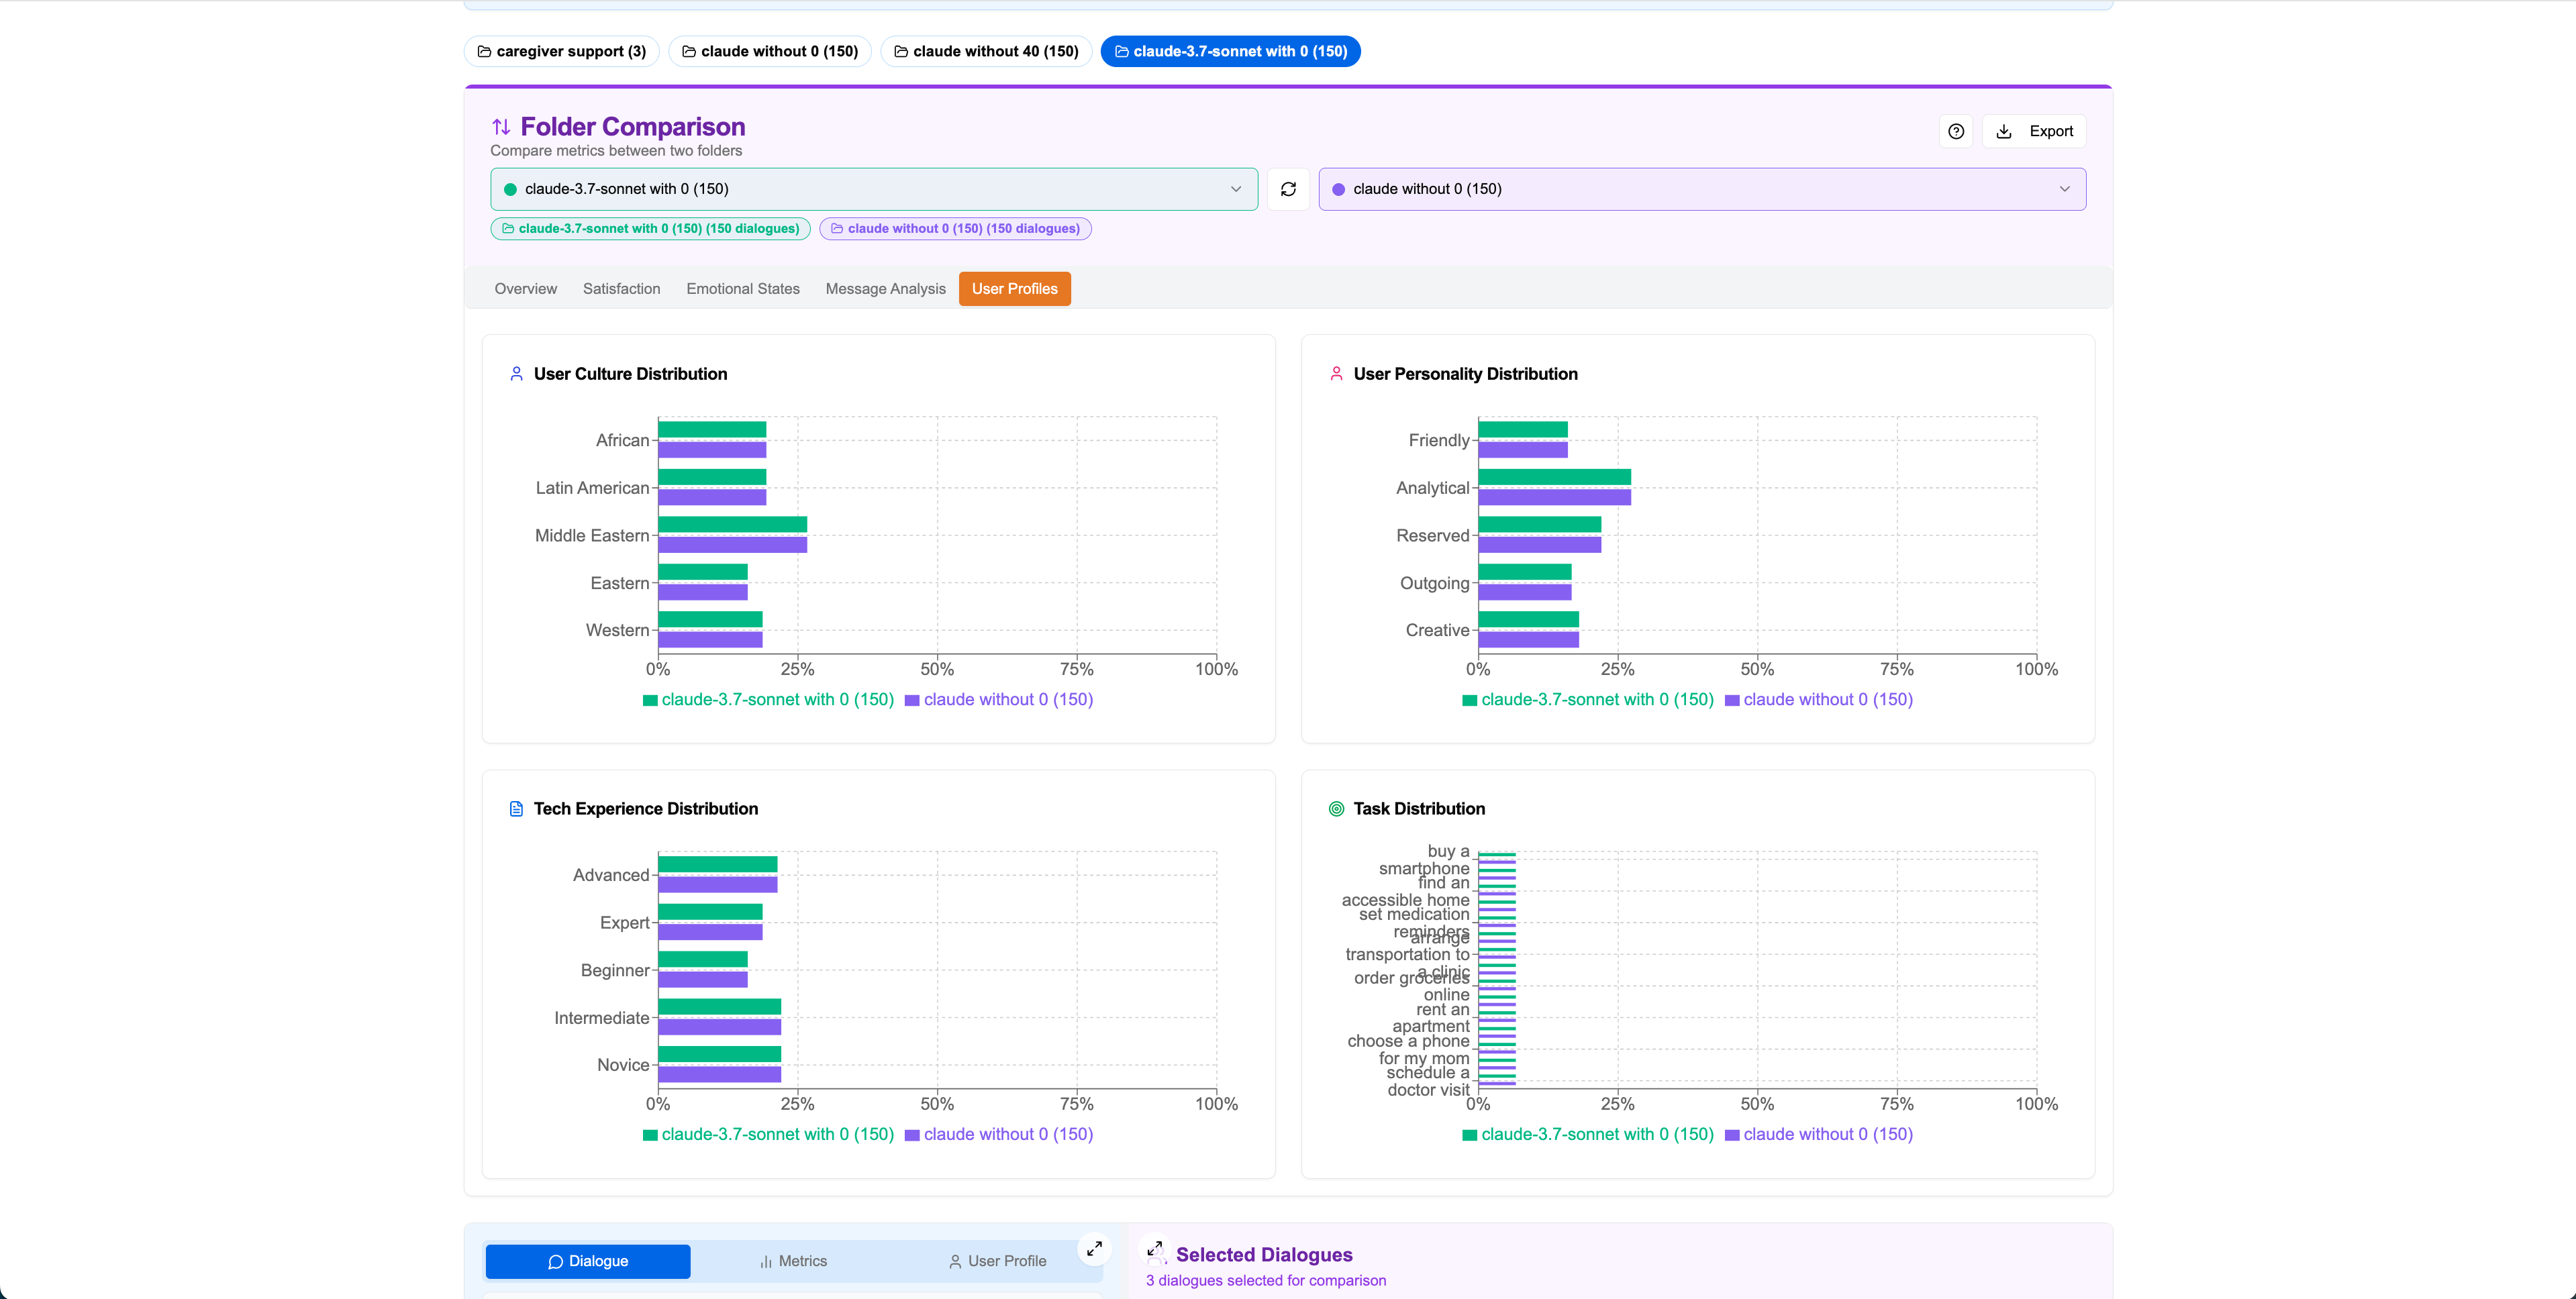Image resolution: width=2576 pixels, height=1299 pixels.
Task: Select the claude-3.7-sonnet with 0 (150) chip
Action: (x=1230, y=51)
